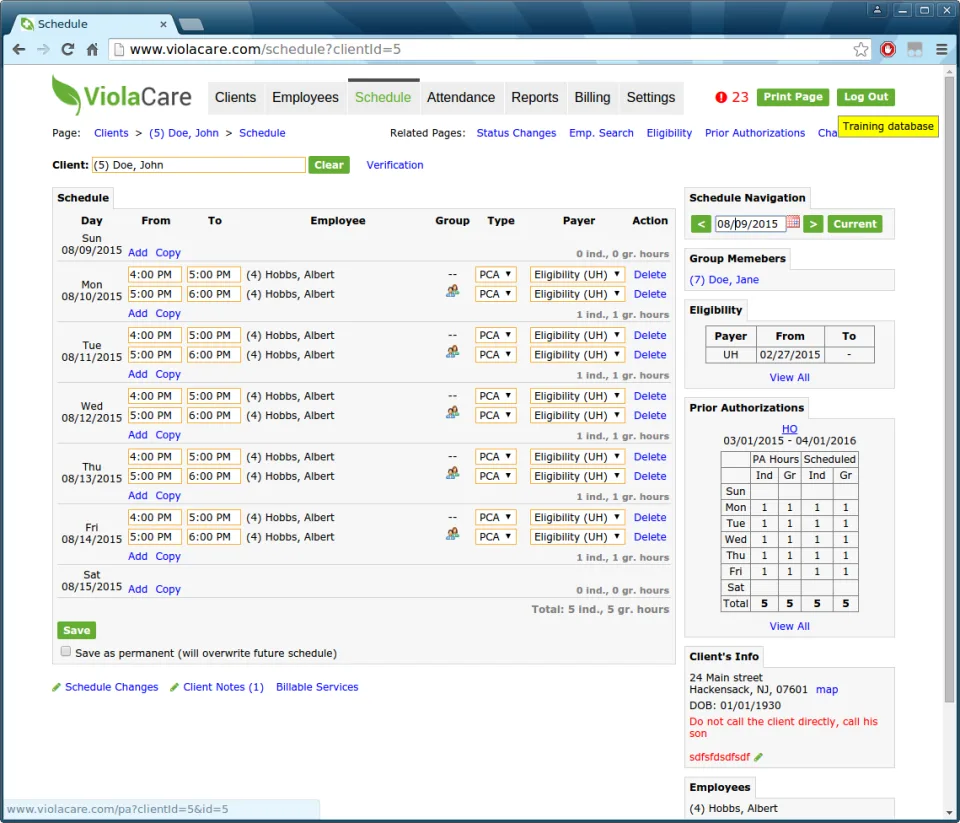The height and width of the screenshot is (823, 960).
Task: Click the red alert notification icon
Action: coord(721,97)
